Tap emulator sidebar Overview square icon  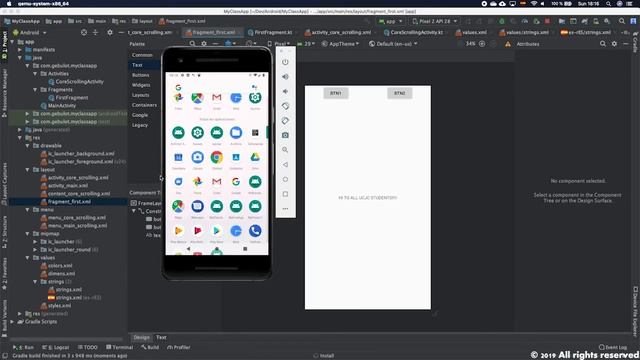click(x=285, y=194)
